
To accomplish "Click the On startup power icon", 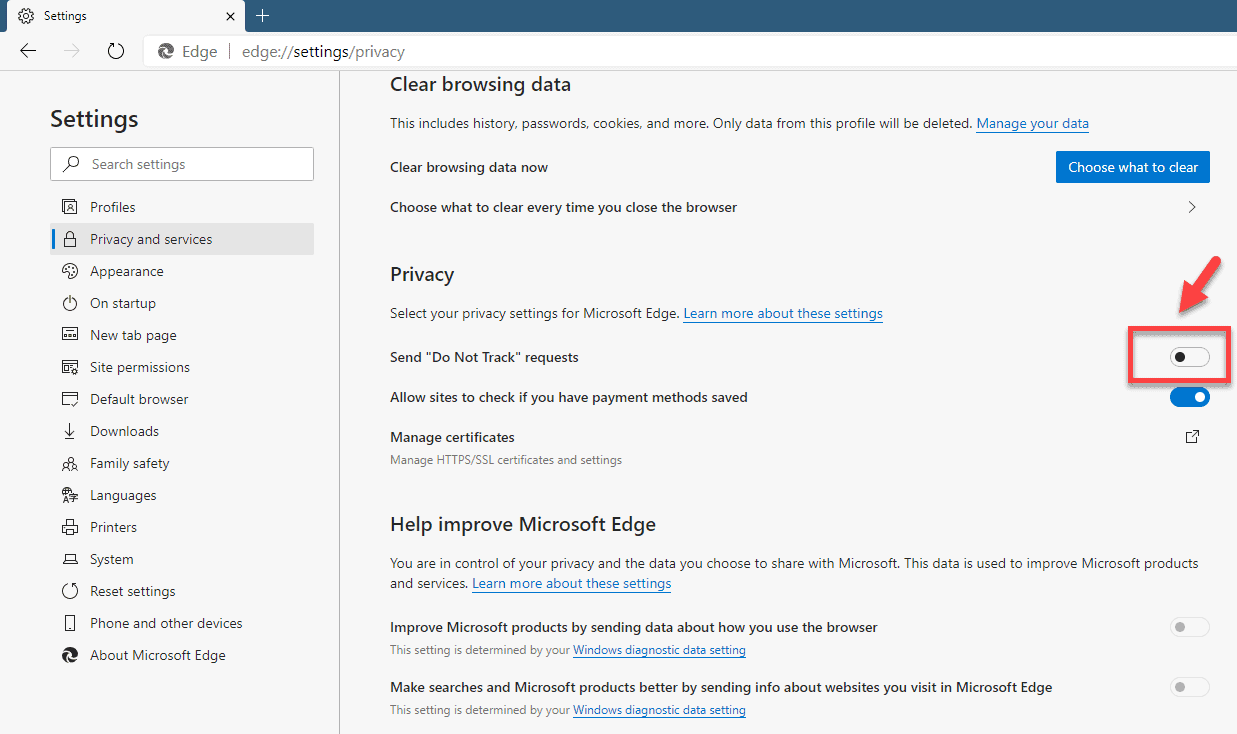I will pos(70,303).
